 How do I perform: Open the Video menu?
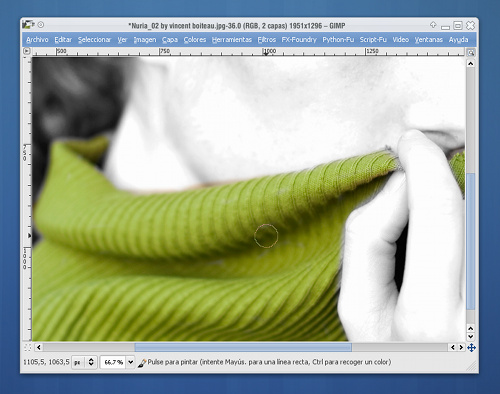point(400,40)
